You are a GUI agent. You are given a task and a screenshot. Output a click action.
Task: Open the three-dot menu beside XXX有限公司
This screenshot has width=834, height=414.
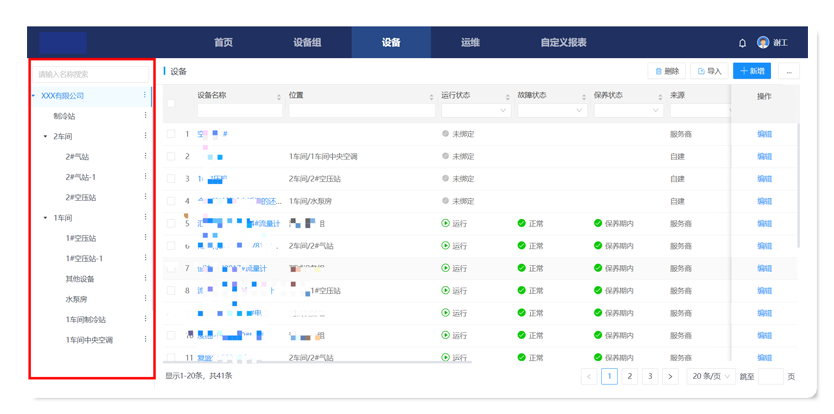pyautogui.click(x=145, y=96)
